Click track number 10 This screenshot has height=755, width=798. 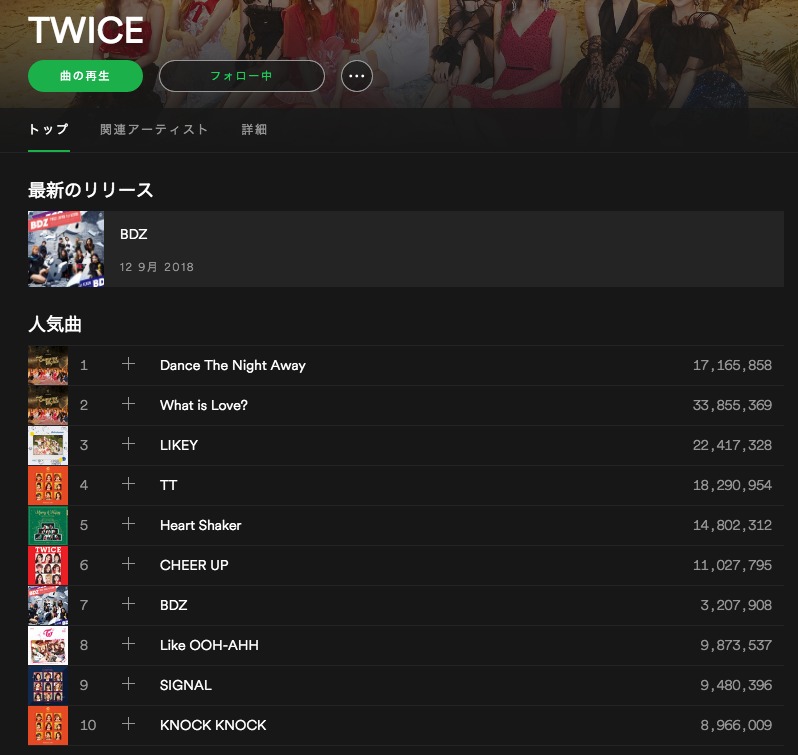tap(88, 725)
